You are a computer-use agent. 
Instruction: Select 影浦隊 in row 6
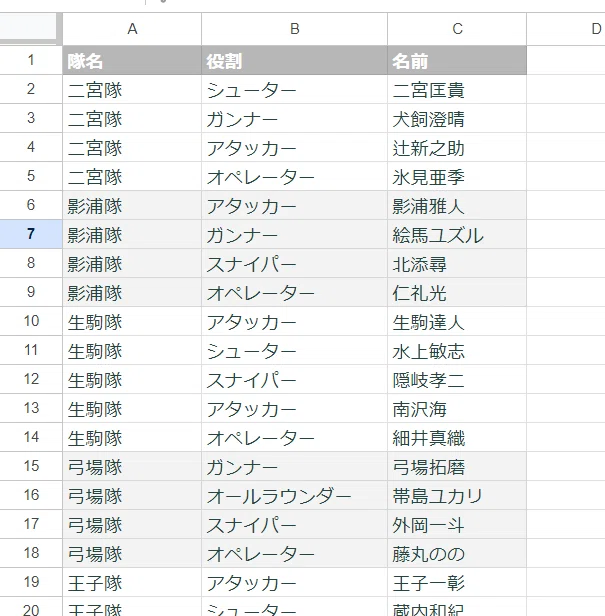[132, 205]
